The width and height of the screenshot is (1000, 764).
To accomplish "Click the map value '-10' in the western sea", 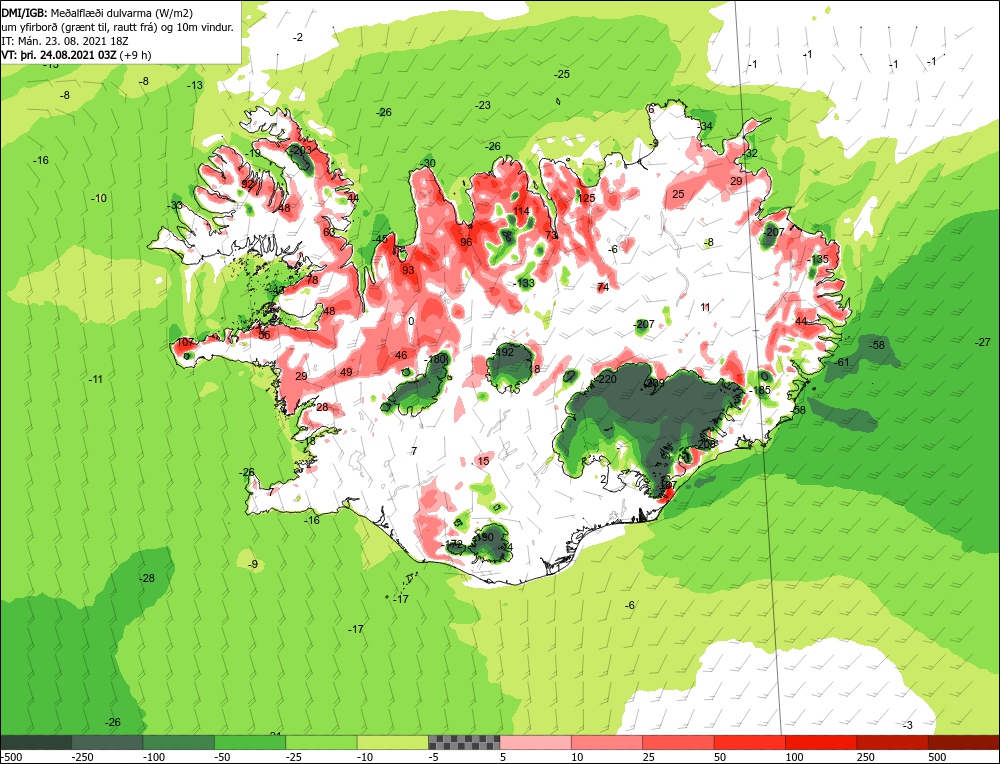I will (99, 198).
